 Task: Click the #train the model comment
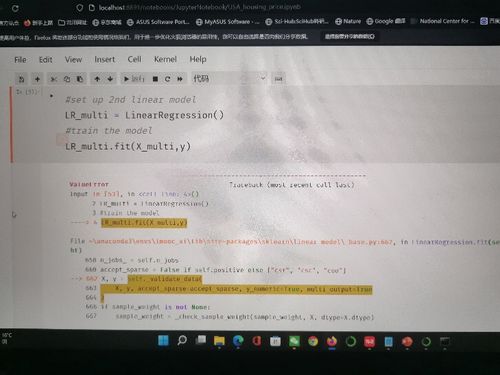pyautogui.click(x=109, y=131)
